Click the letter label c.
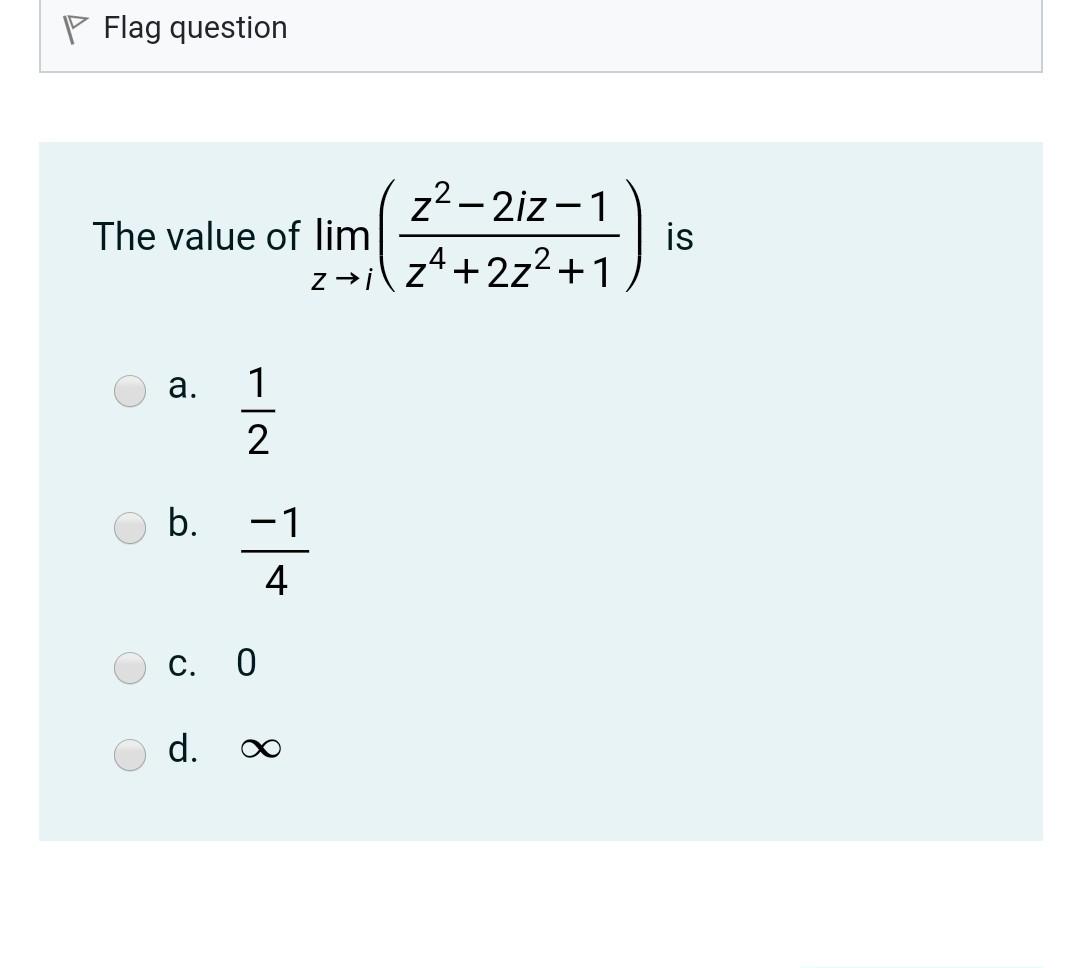The width and height of the screenshot is (1080, 968). pos(181,664)
